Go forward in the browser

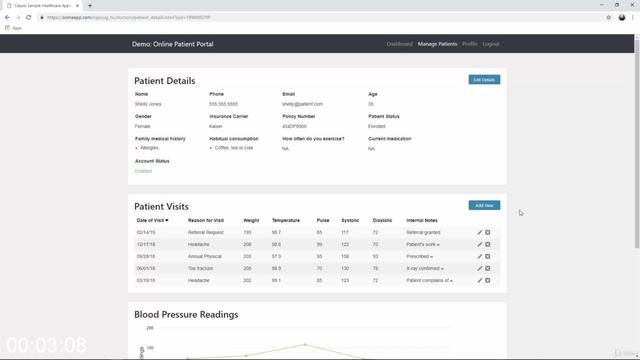18,18
